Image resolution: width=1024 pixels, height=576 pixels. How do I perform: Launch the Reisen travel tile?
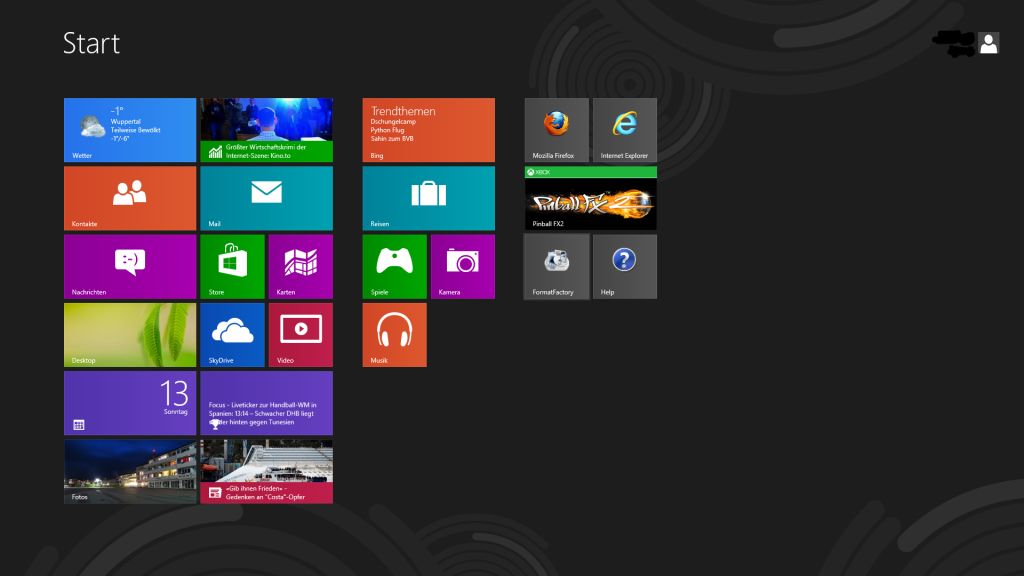(428, 198)
